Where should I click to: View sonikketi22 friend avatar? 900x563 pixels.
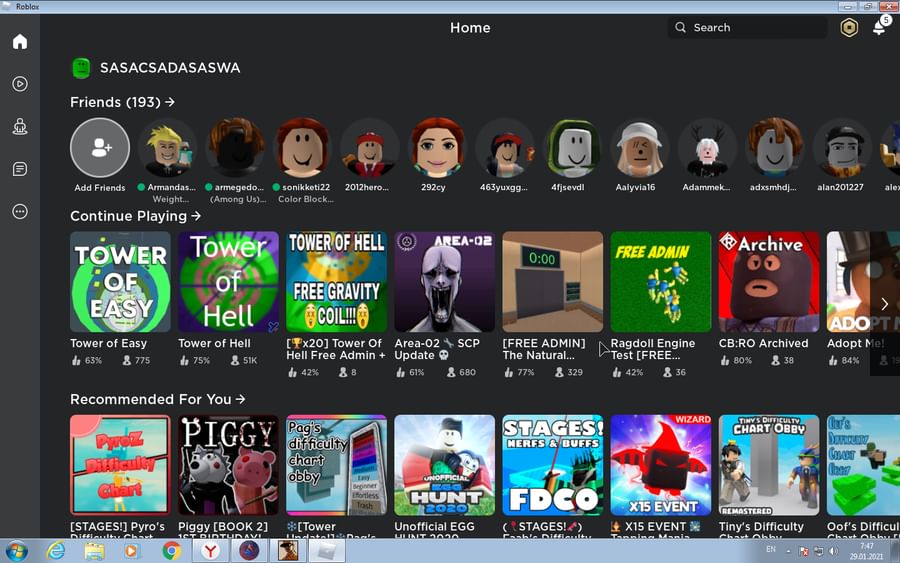click(302, 147)
